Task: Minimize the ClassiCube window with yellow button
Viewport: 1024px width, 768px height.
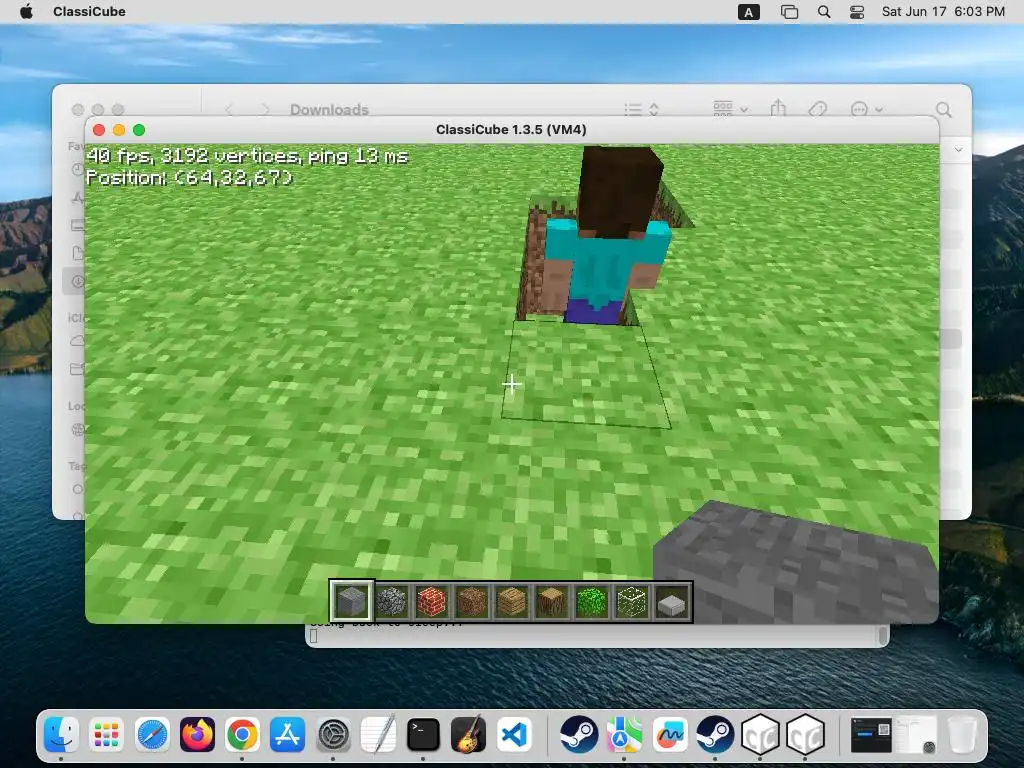Action: [119, 130]
